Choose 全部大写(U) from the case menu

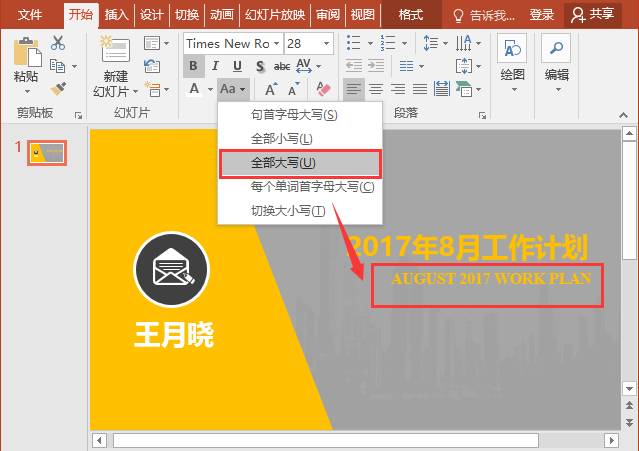point(300,163)
